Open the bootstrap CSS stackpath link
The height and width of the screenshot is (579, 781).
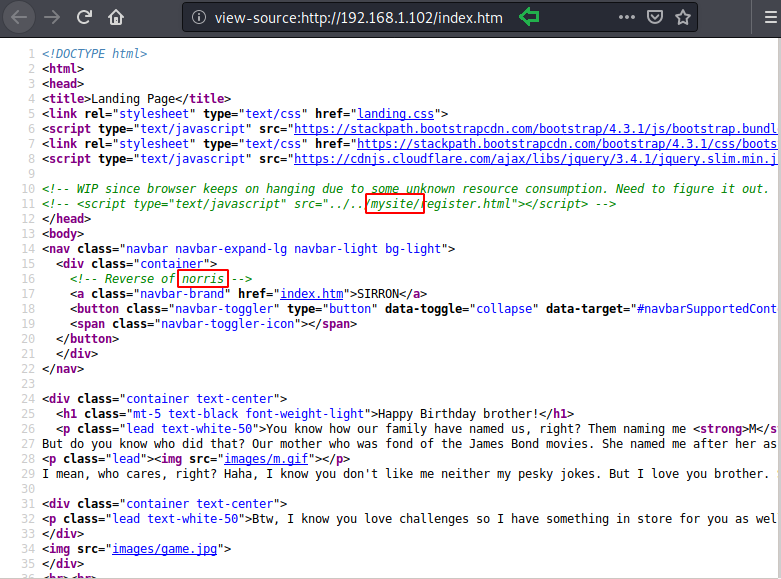pyautogui.click(x=567, y=144)
